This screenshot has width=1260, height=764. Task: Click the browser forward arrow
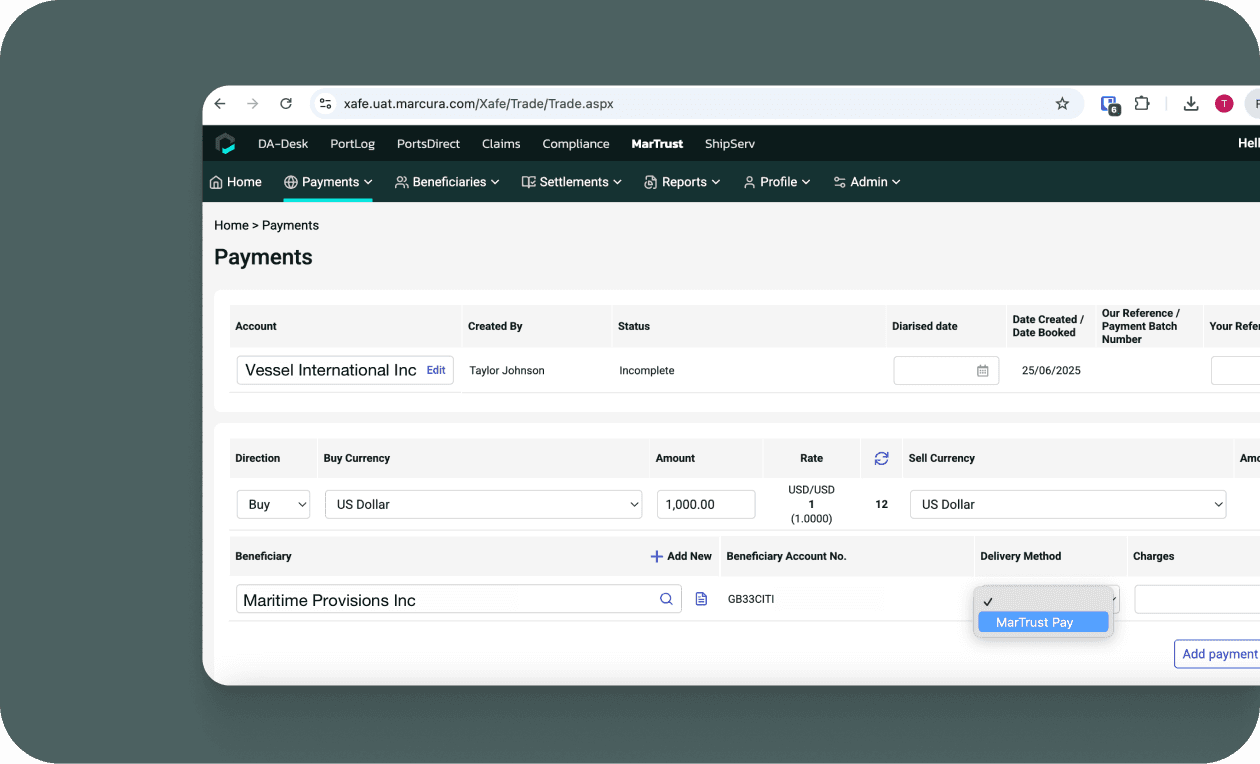tap(253, 104)
